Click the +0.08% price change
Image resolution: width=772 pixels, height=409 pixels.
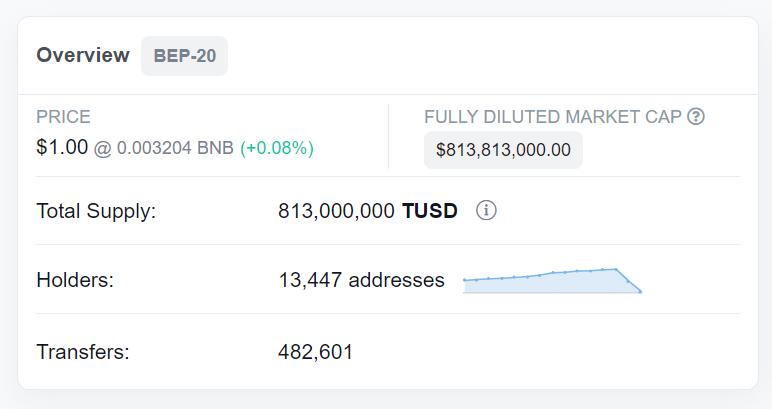click(277, 148)
